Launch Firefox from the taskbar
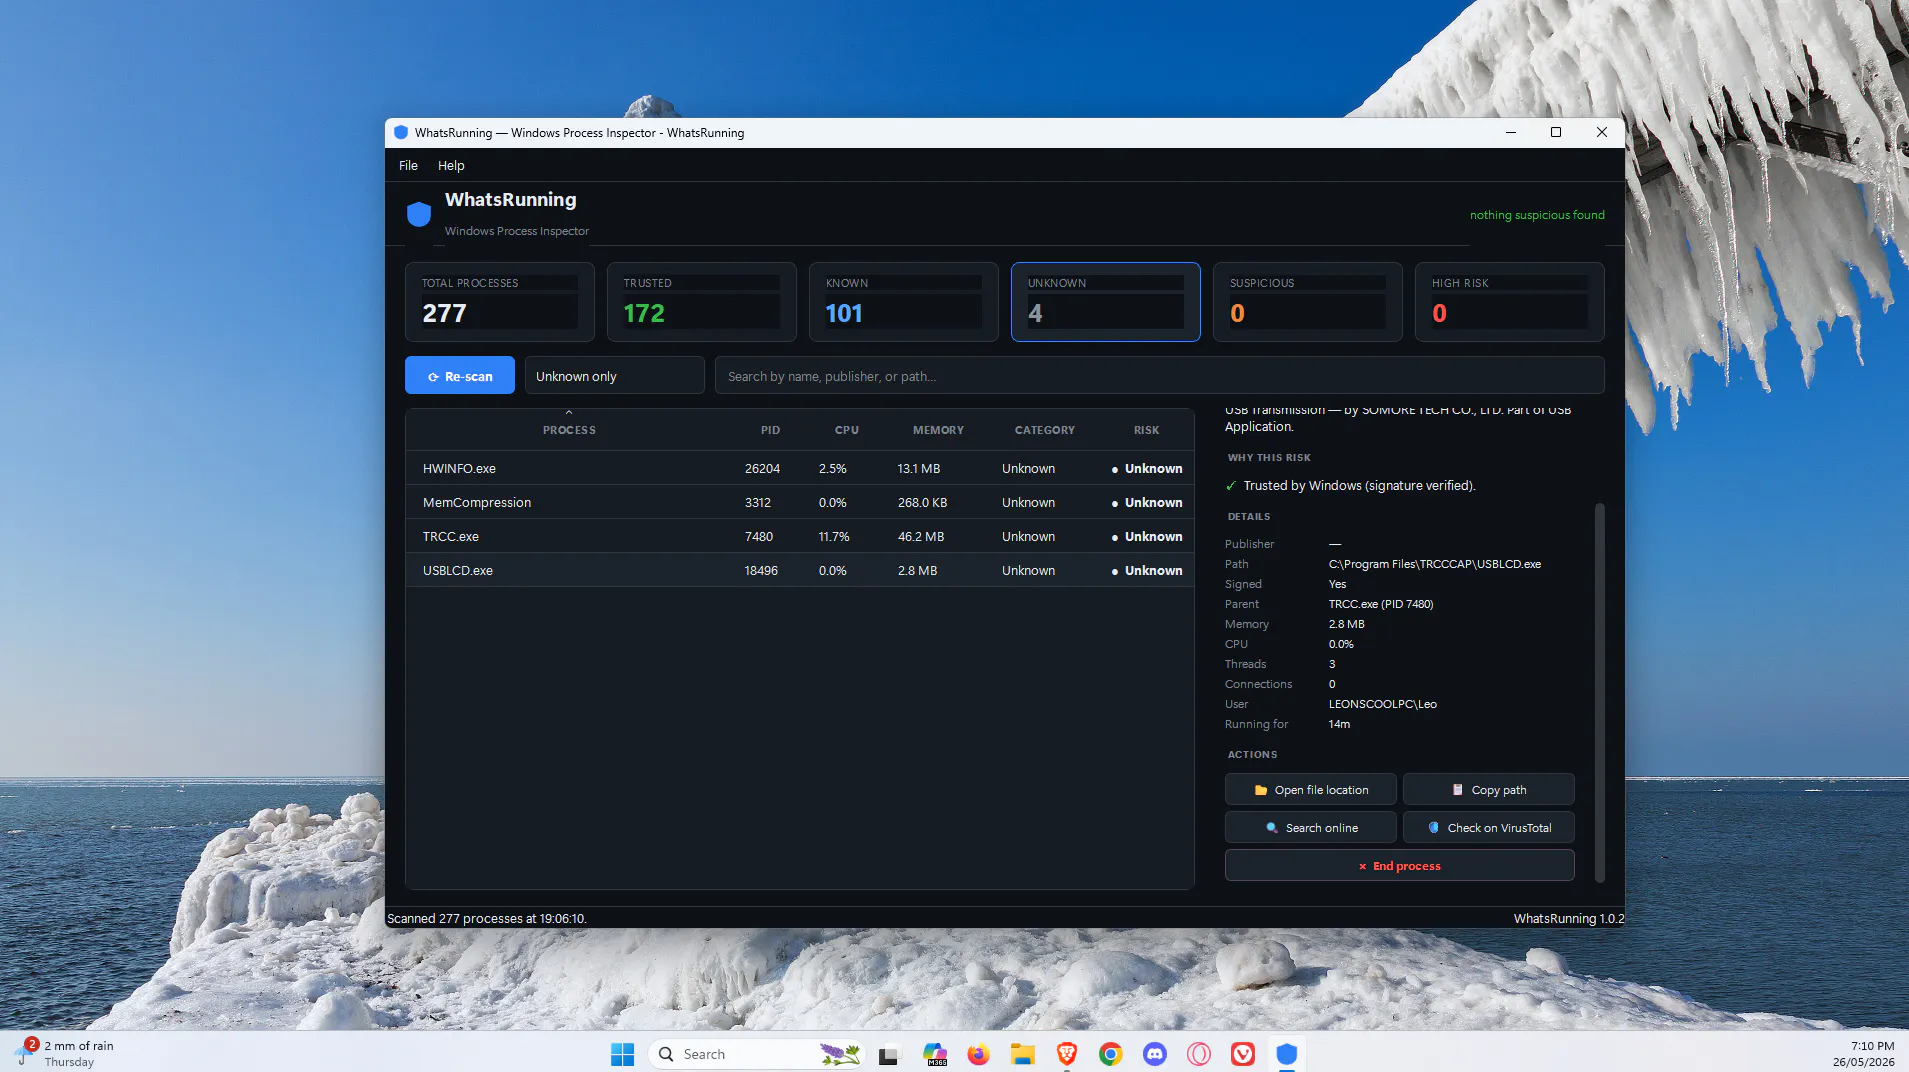 978,1054
